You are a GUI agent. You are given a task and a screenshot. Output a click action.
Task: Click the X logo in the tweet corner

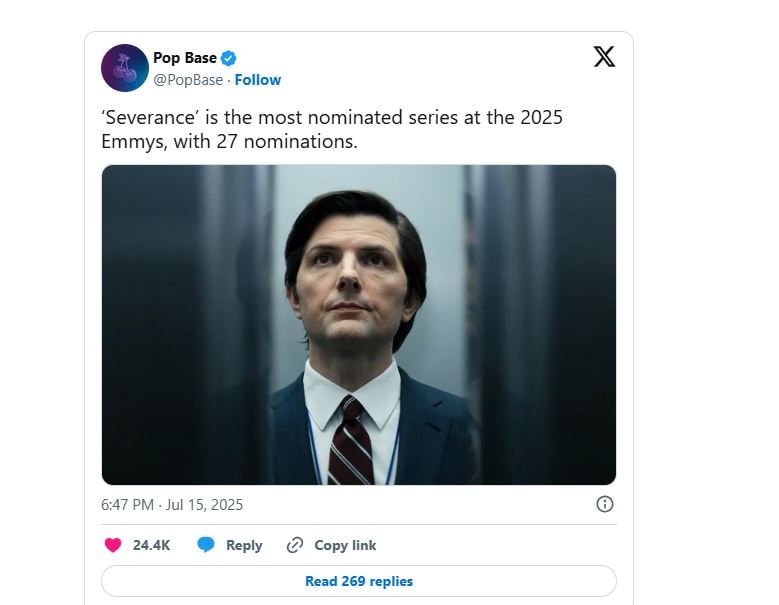coord(604,57)
